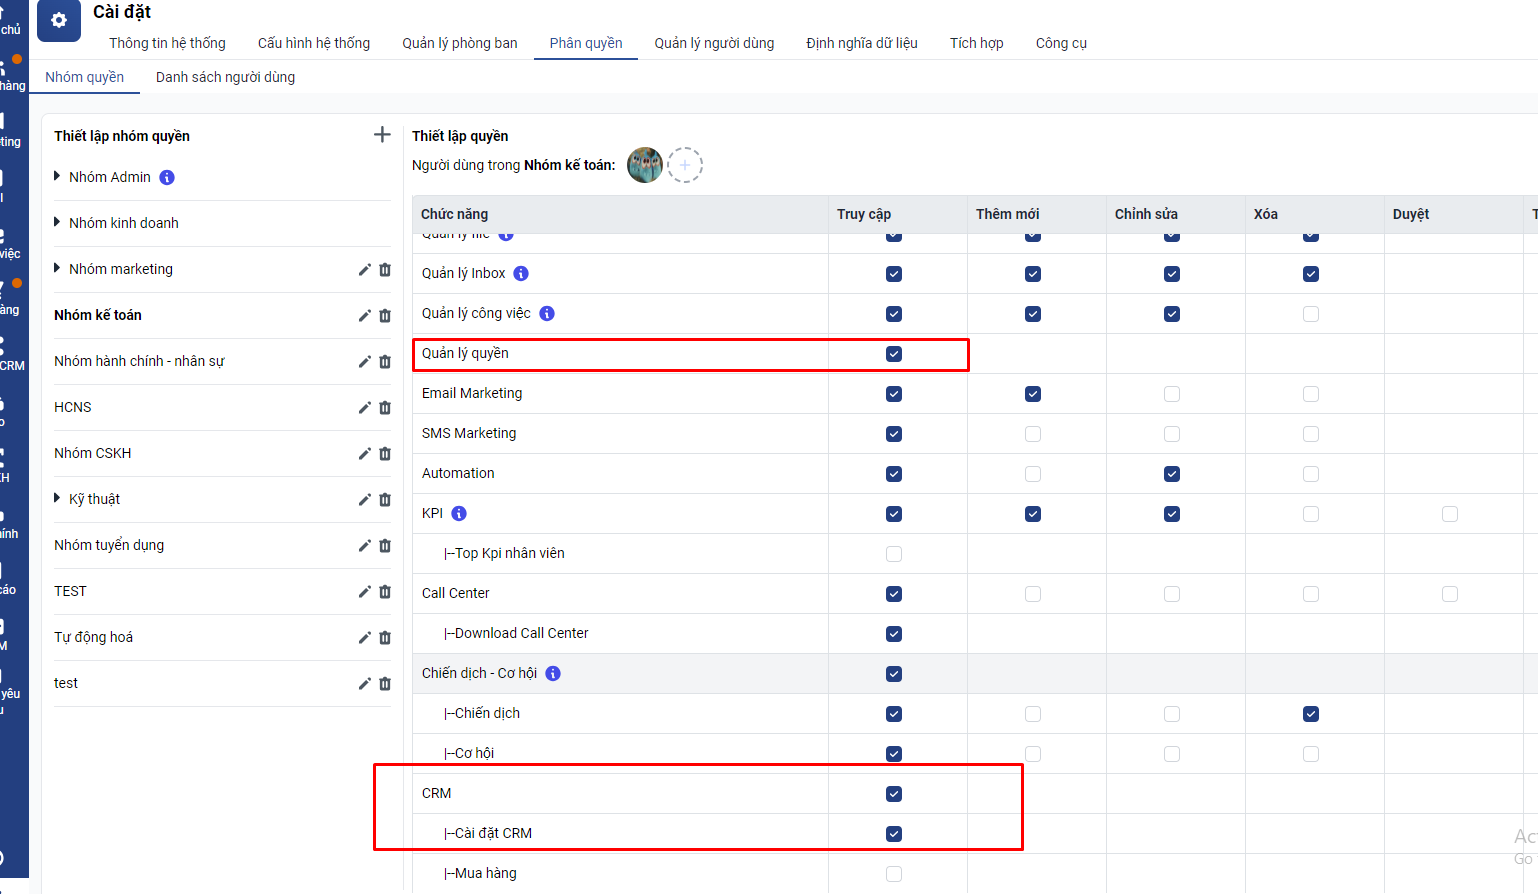Open Danh sách người dùng sub-tab
Viewport: 1538px width, 894px height.
225,77
